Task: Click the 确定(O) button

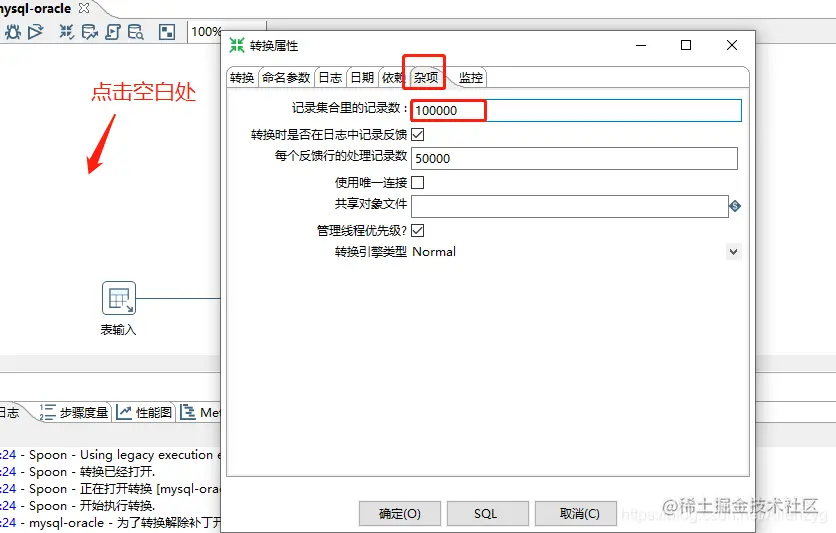Action: coord(400,514)
